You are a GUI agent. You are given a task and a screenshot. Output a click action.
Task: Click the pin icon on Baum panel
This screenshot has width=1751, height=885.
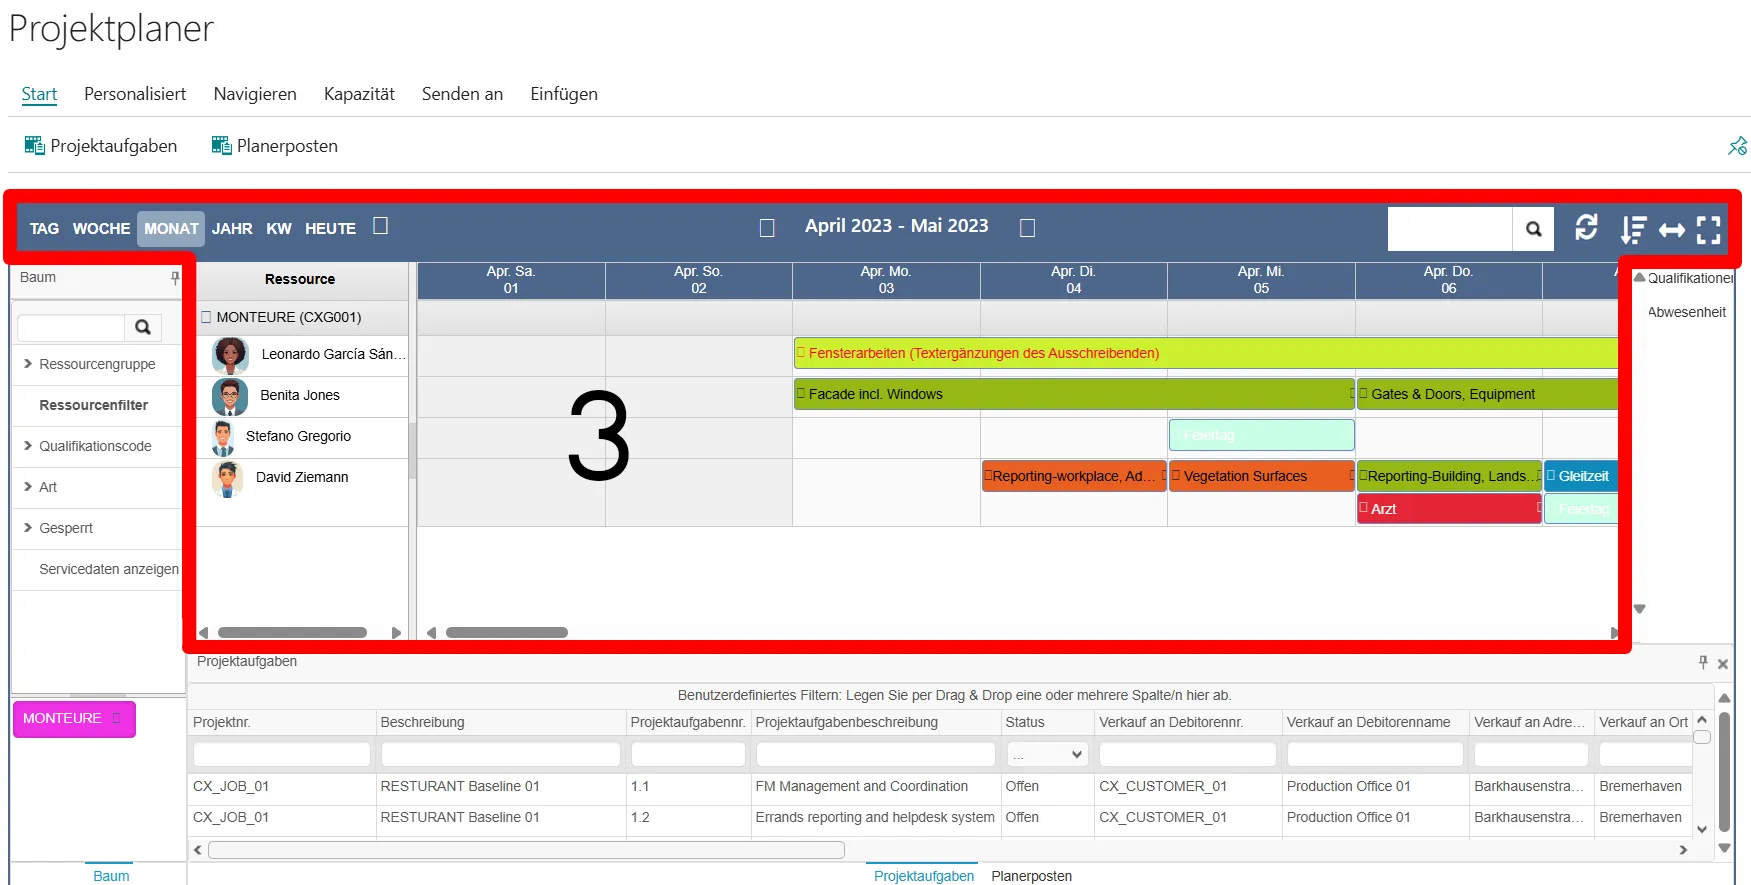tap(175, 278)
